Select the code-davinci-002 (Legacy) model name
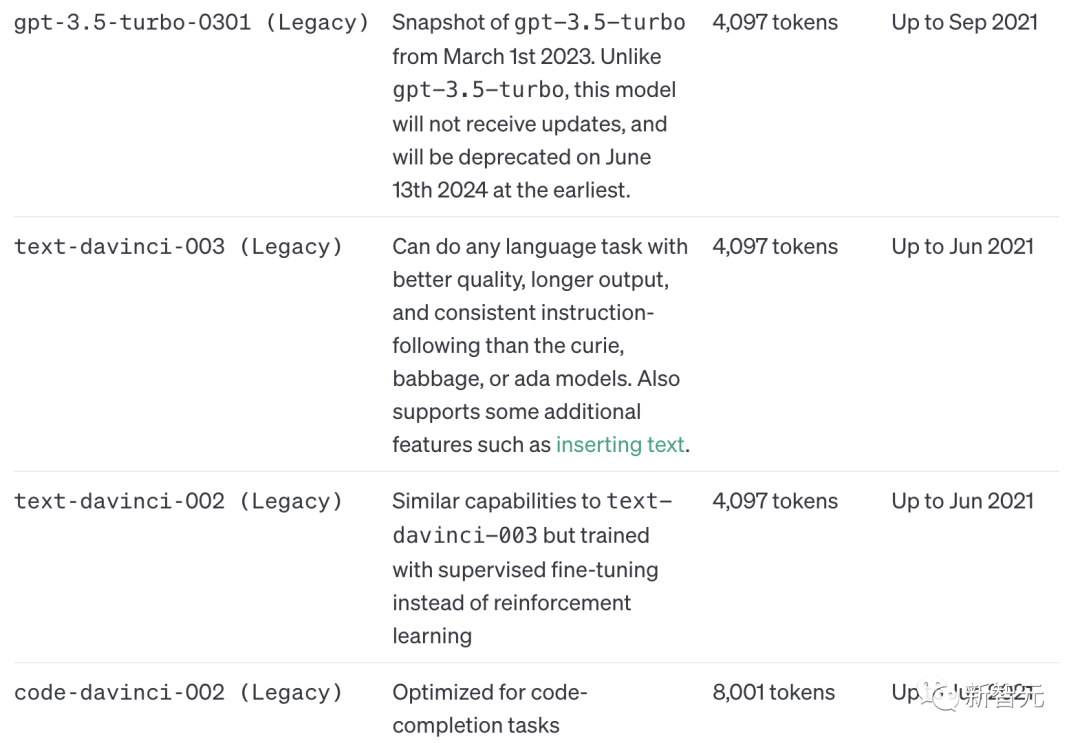 [178, 692]
